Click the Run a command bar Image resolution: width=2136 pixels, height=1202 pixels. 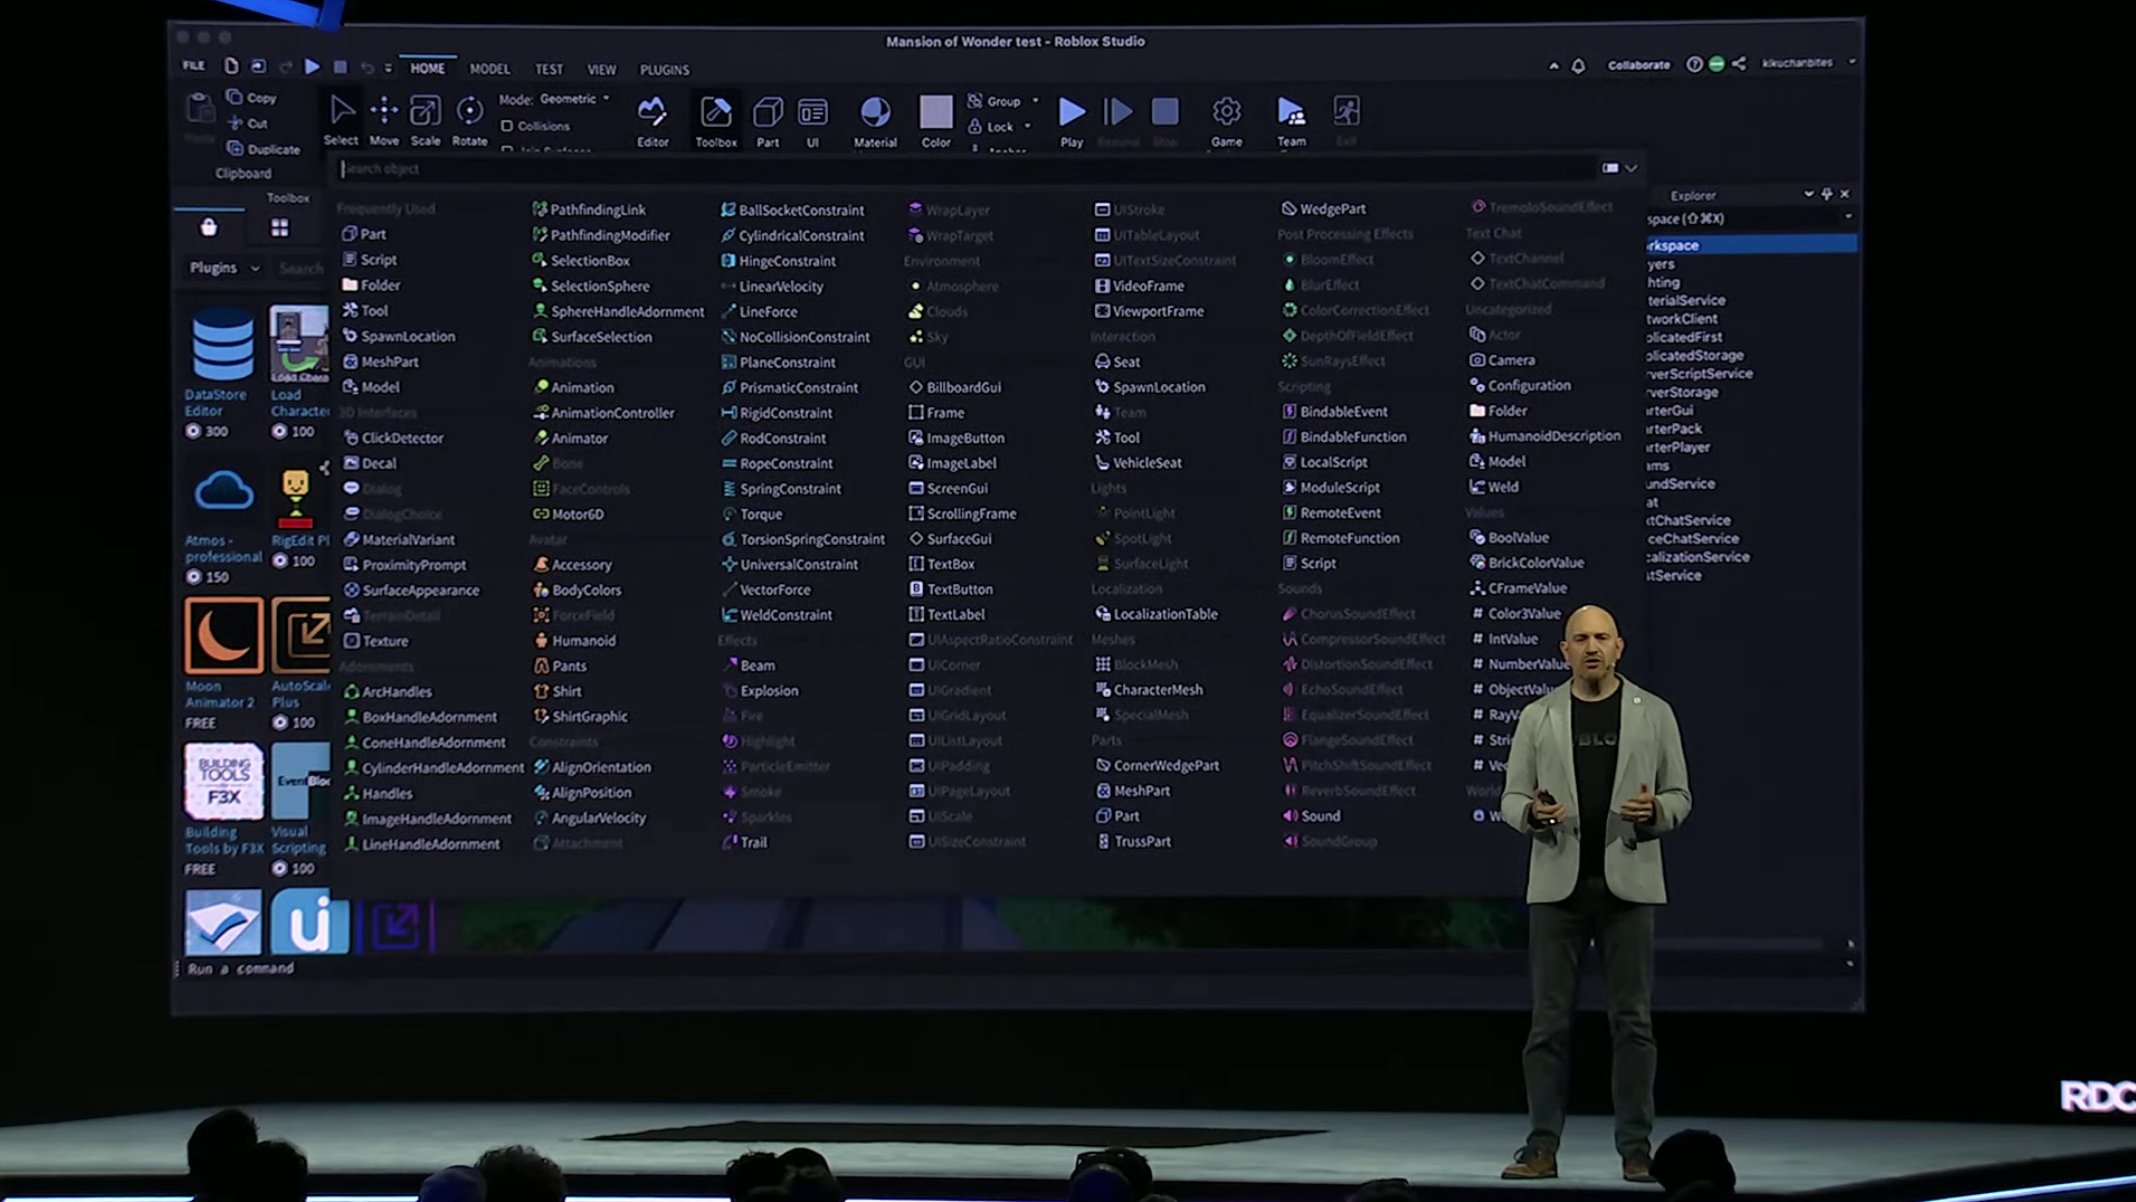(x=1010, y=968)
